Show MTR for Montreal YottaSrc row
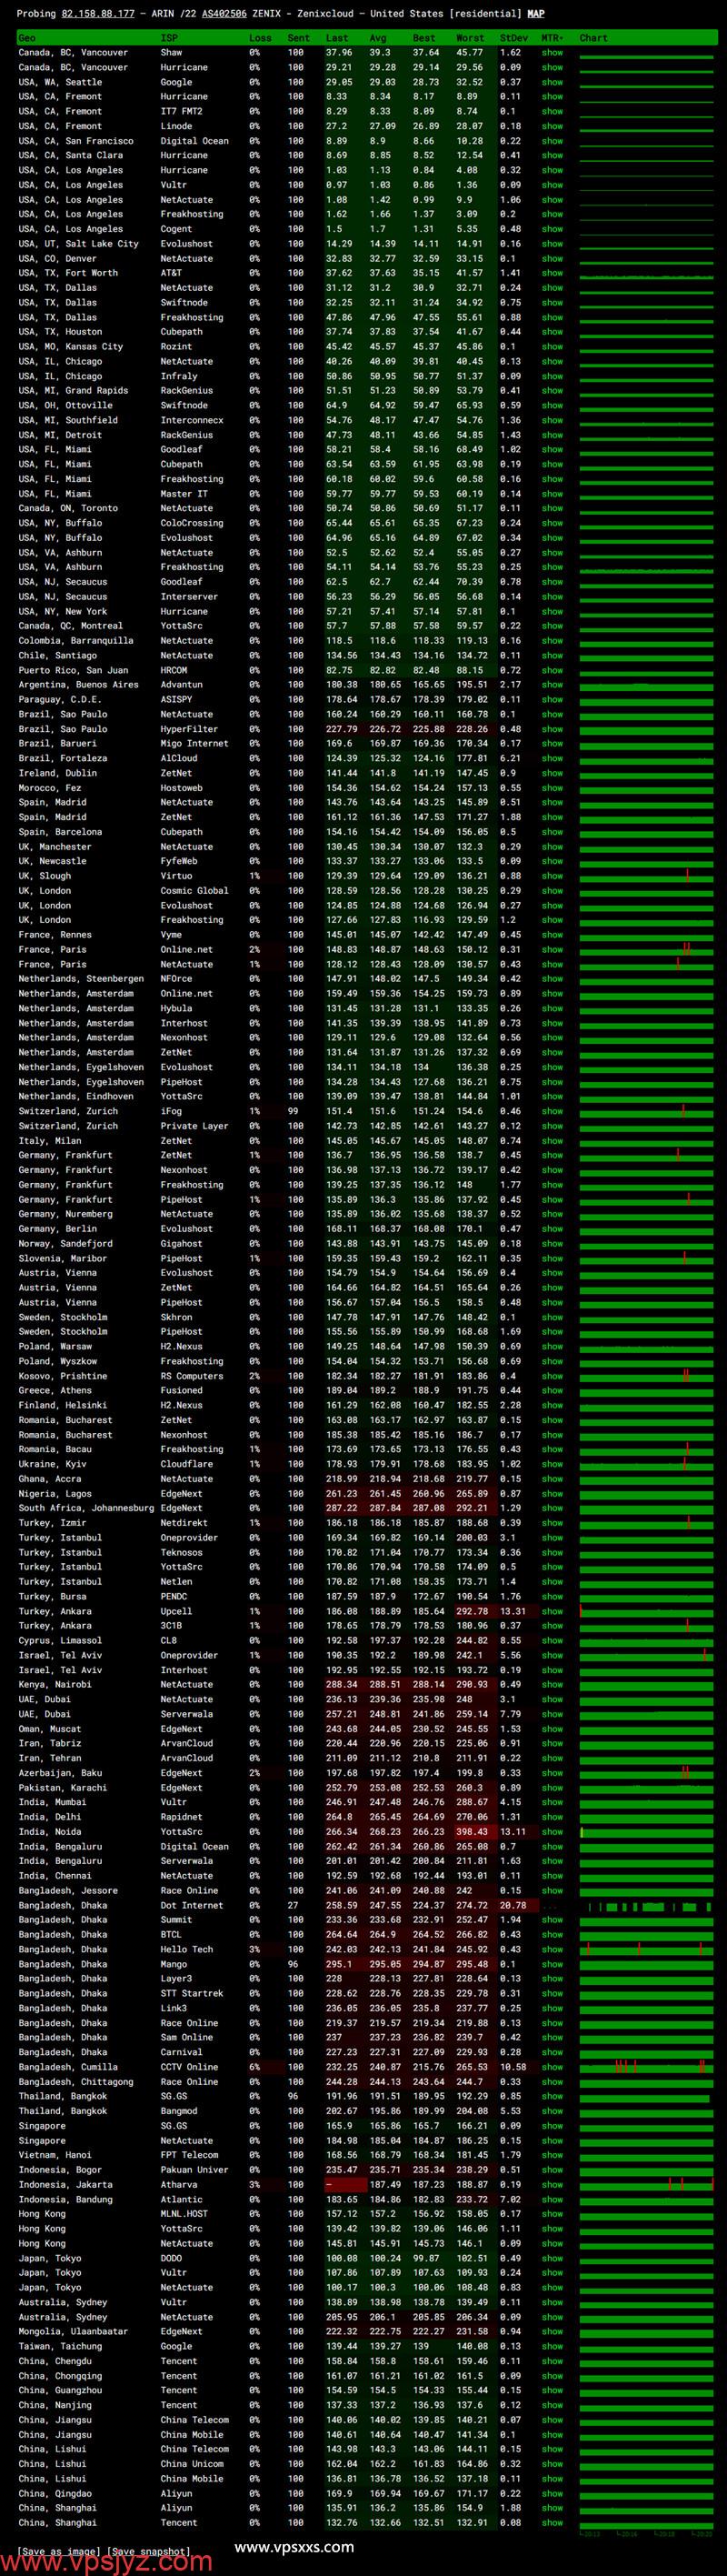727x2576 pixels. (x=552, y=626)
